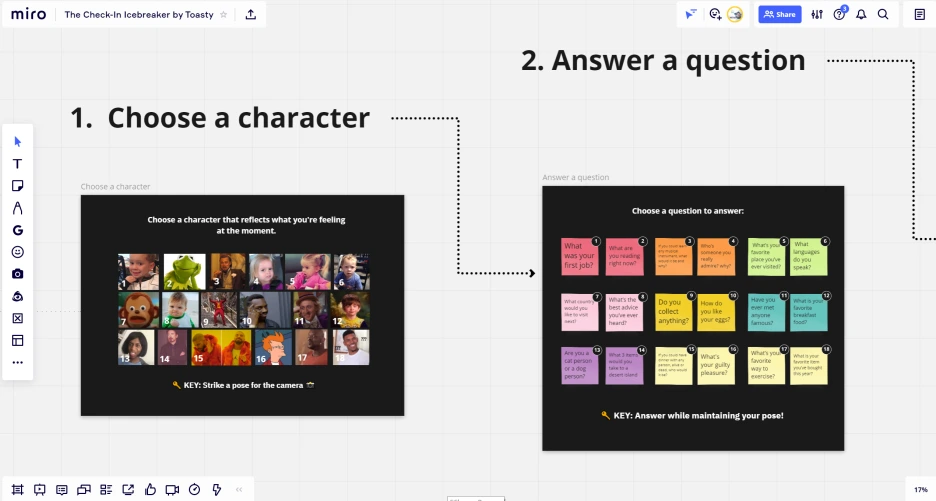The width and height of the screenshot is (936, 501).
Task: Click the board title text
Action: tap(138, 14)
